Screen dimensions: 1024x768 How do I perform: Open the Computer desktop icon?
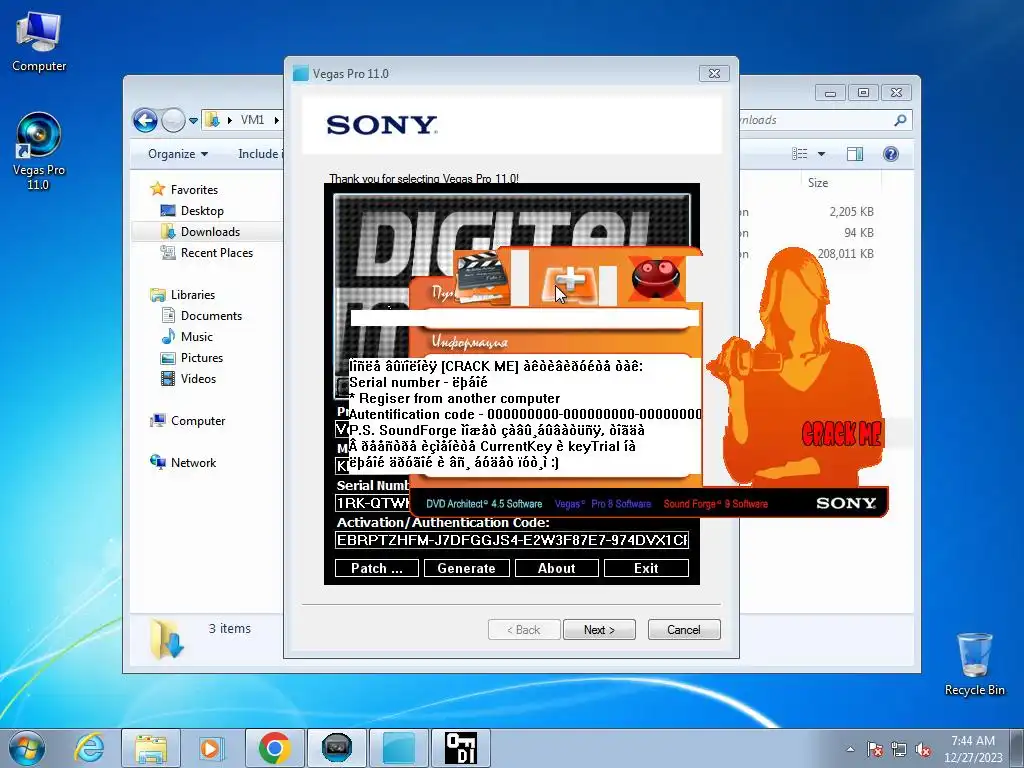pos(39,40)
